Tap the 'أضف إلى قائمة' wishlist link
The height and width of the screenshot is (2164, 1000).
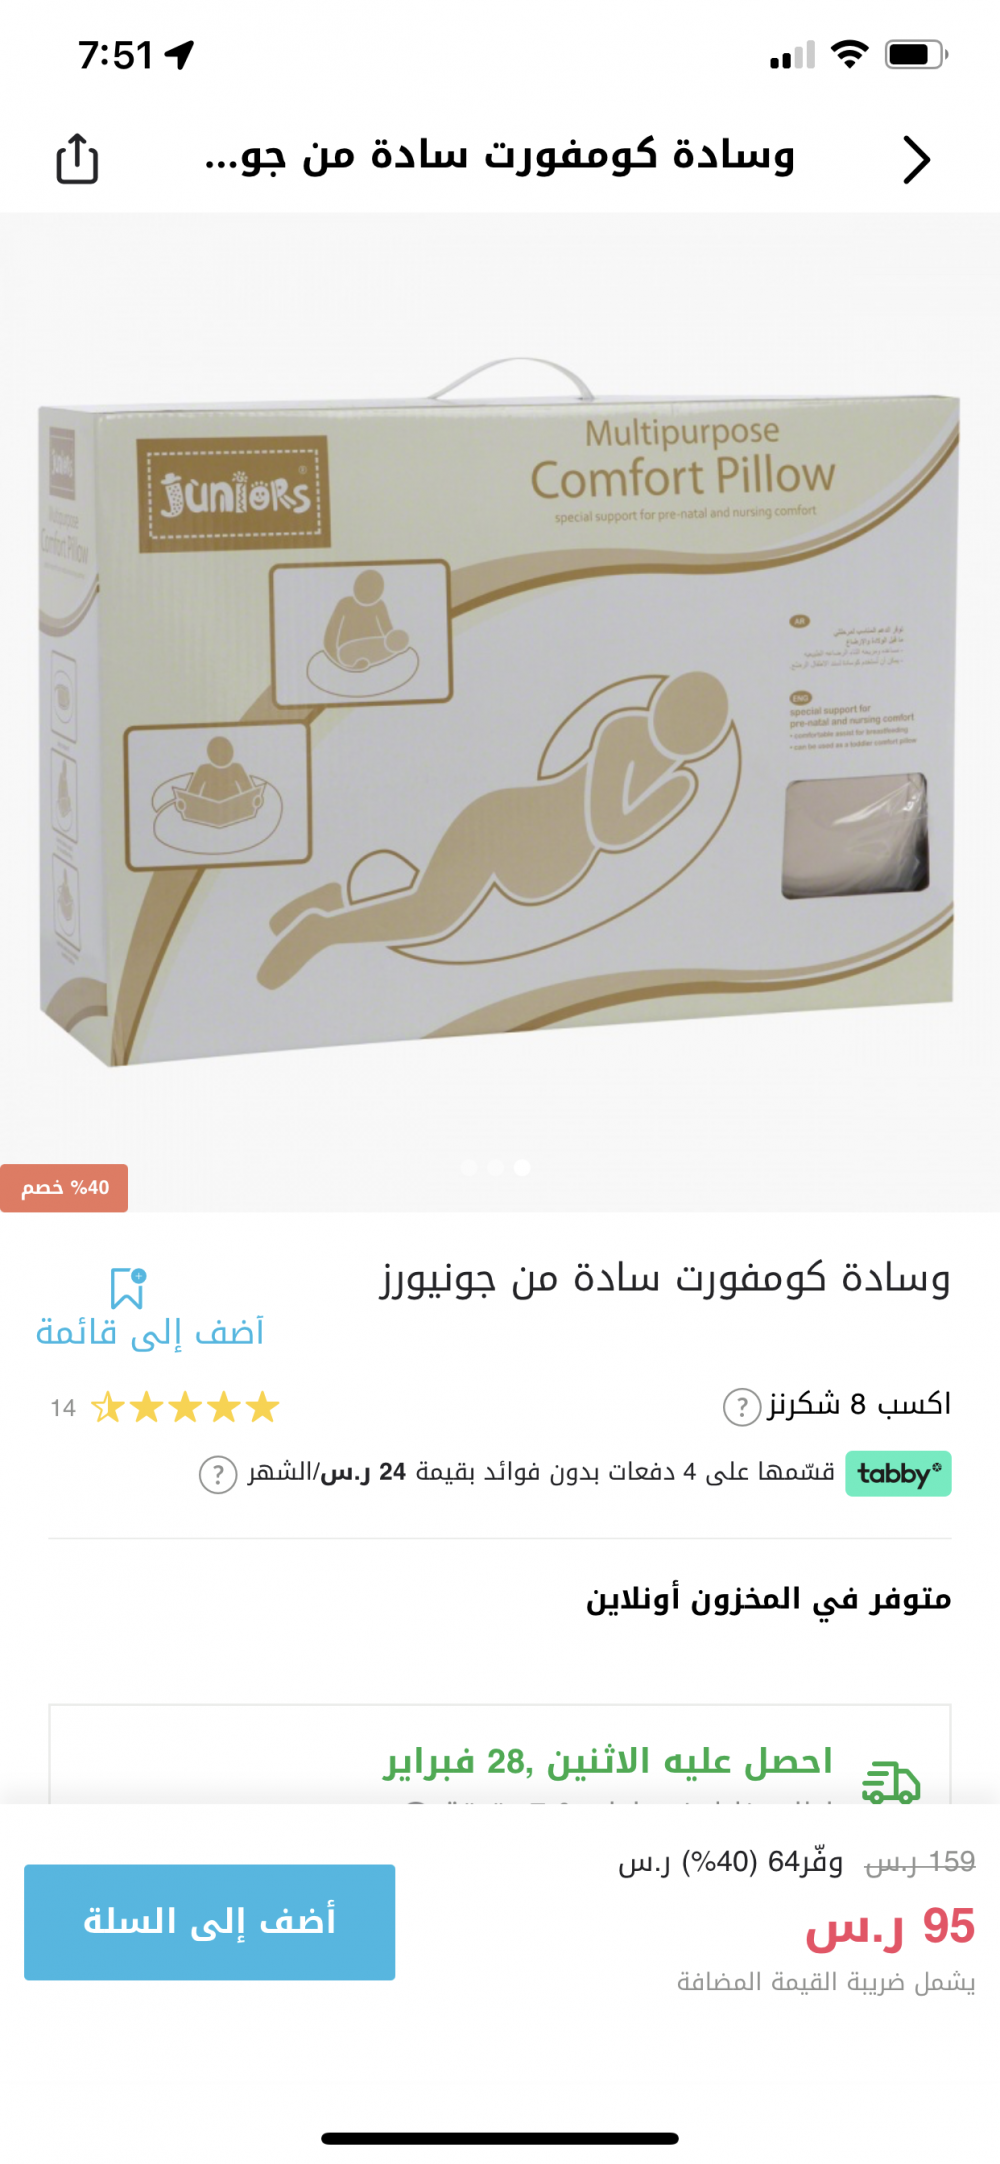(x=150, y=1332)
